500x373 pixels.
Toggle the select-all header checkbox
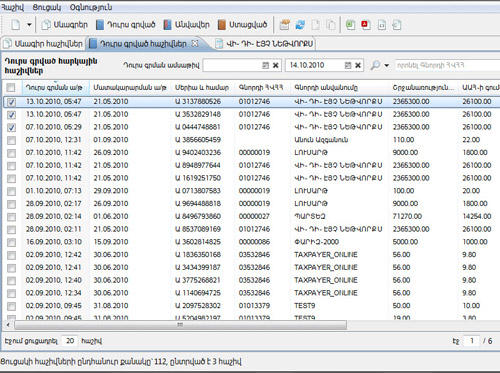coord(11,88)
